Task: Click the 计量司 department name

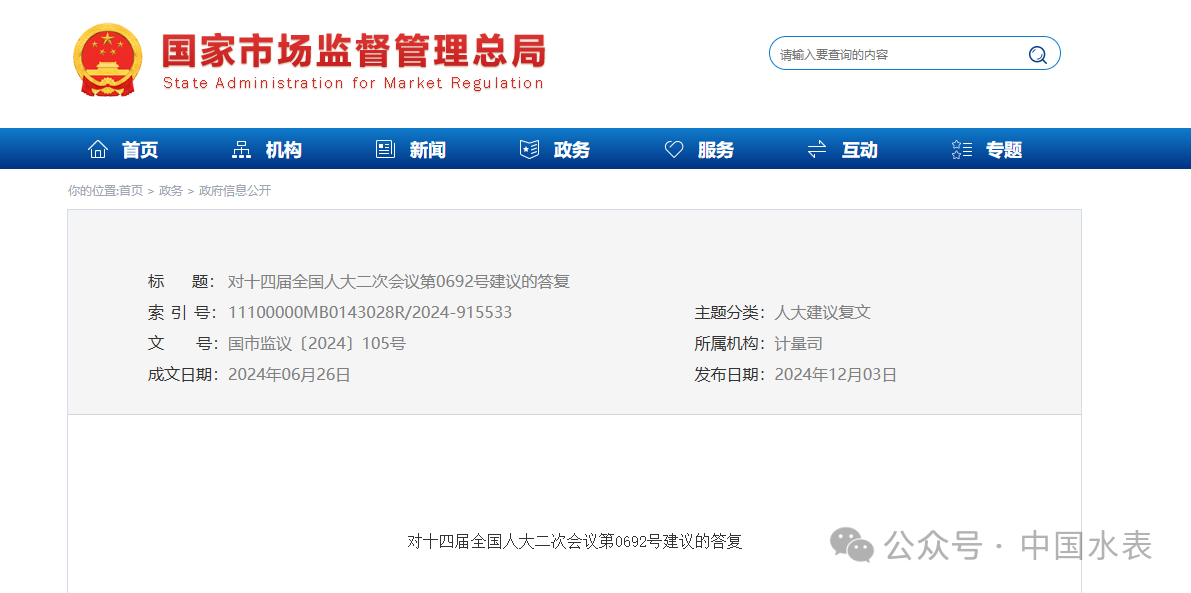Action: [798, 344]
